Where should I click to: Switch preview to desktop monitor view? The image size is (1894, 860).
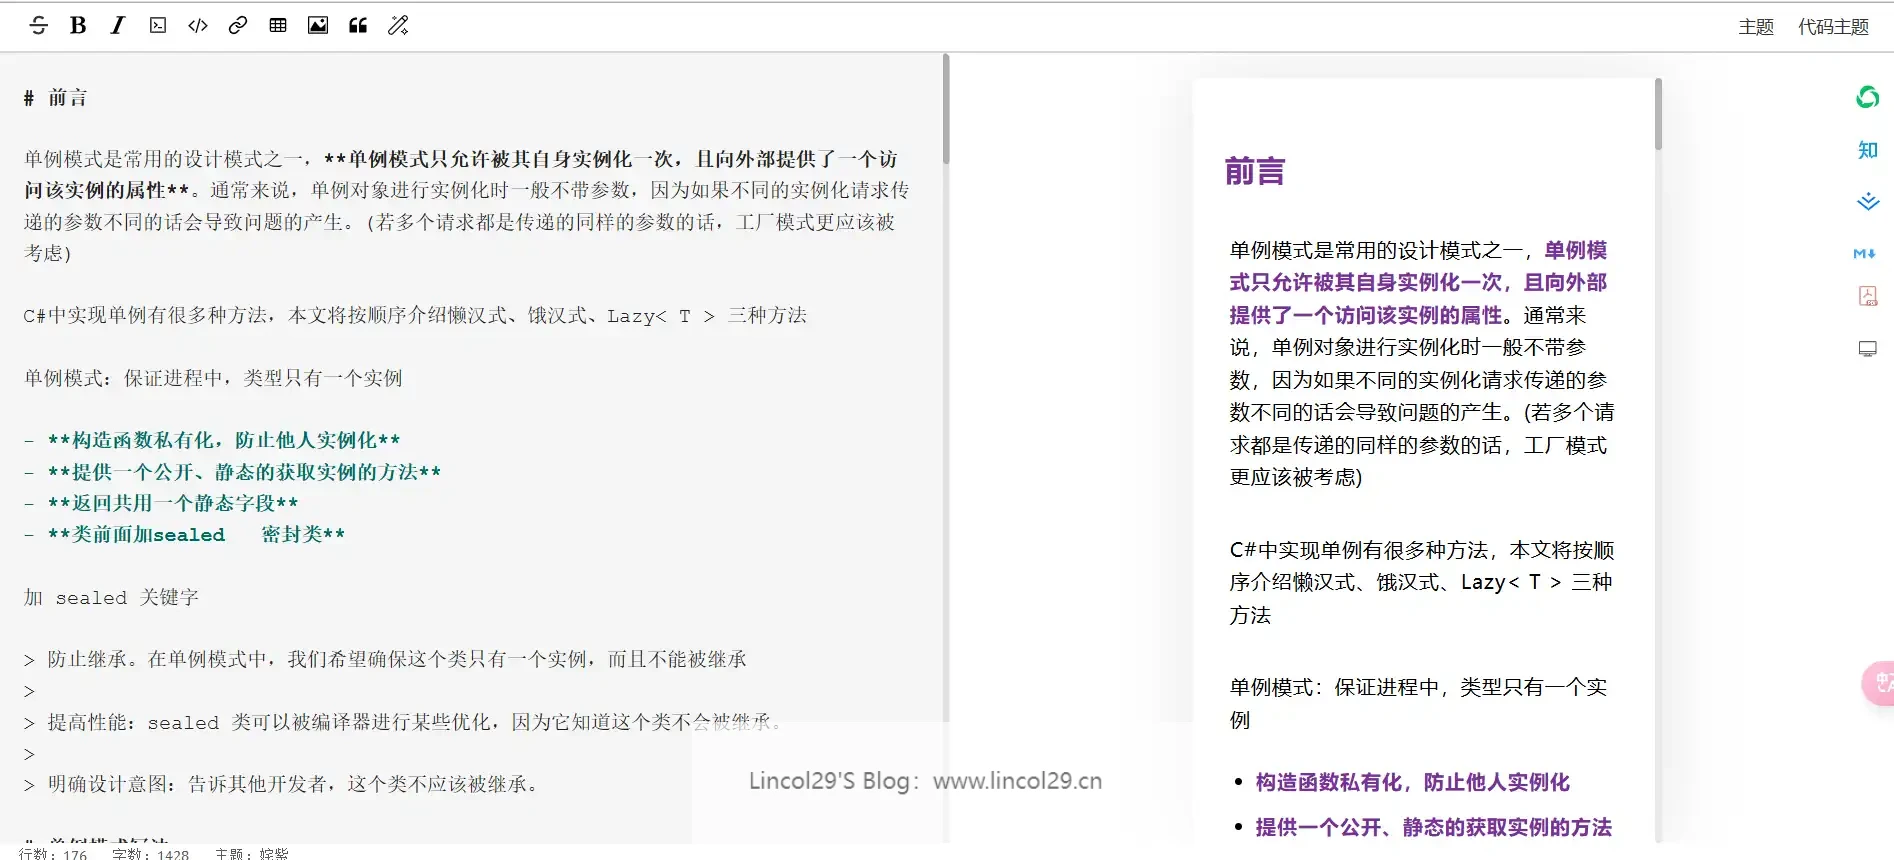[1867, 349]
